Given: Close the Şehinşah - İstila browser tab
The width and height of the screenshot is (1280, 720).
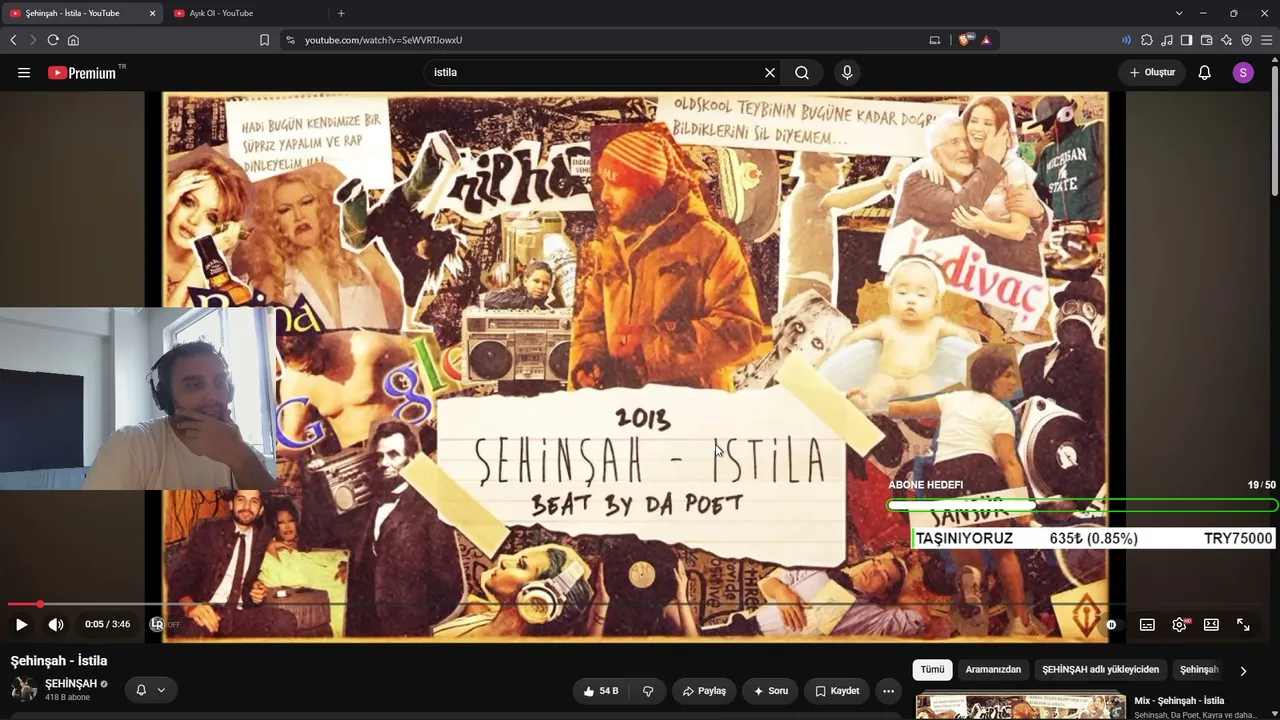Looking at the screenshot, I should pos(152,13).
